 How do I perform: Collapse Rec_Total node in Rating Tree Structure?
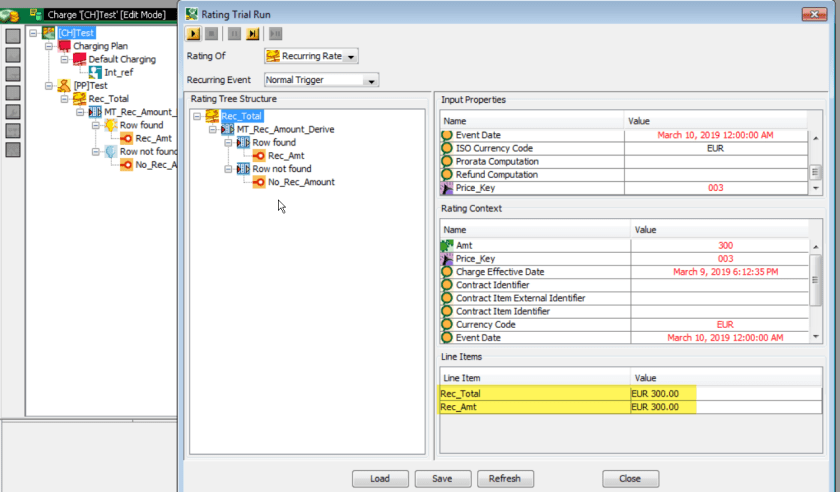coord(197,116)
